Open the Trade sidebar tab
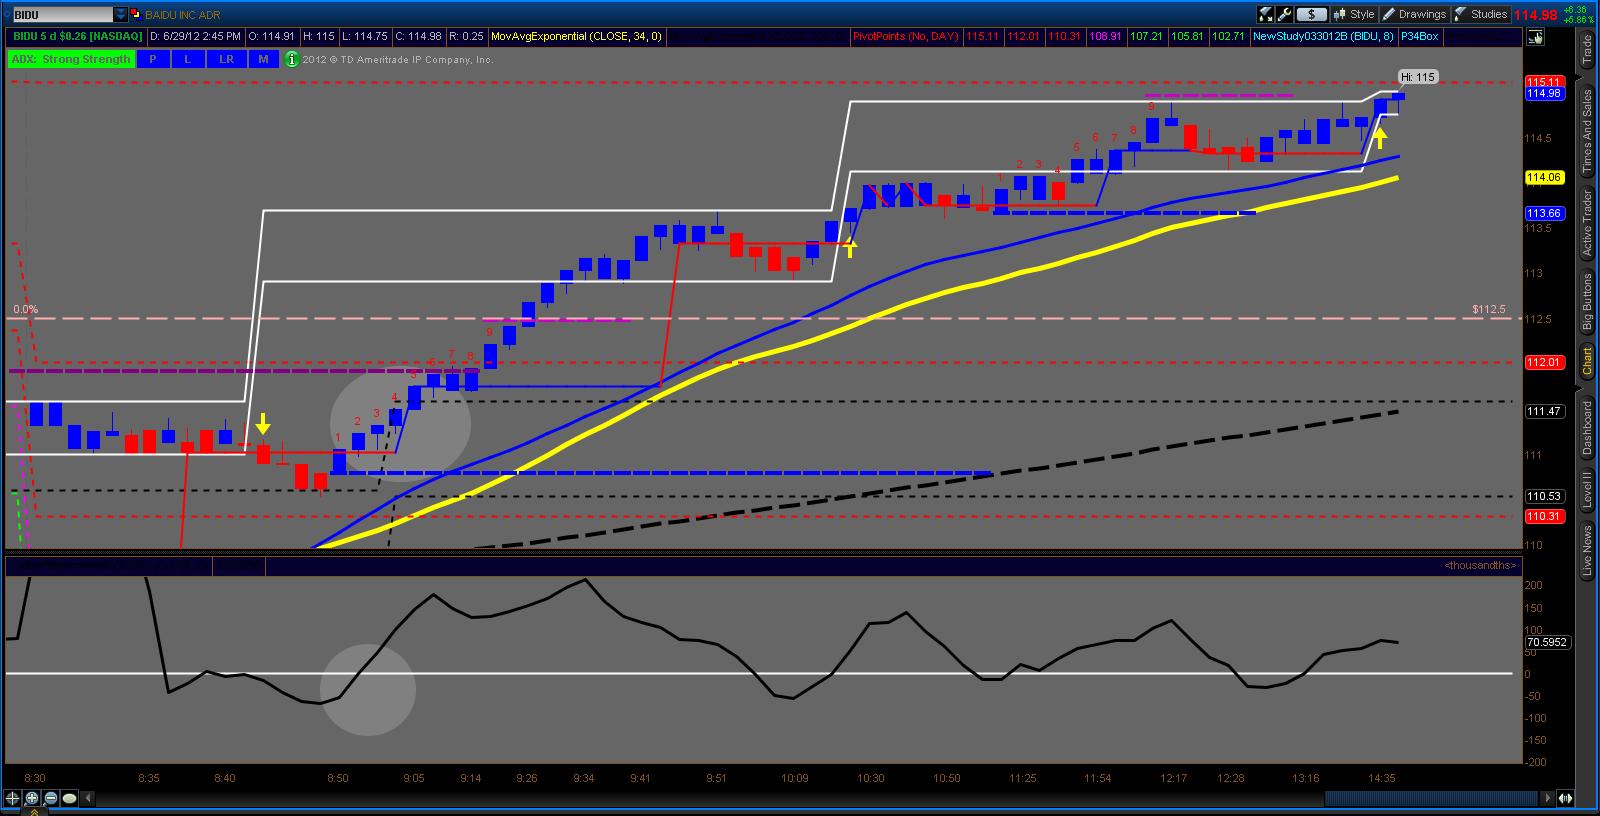 pos(1587,48)
